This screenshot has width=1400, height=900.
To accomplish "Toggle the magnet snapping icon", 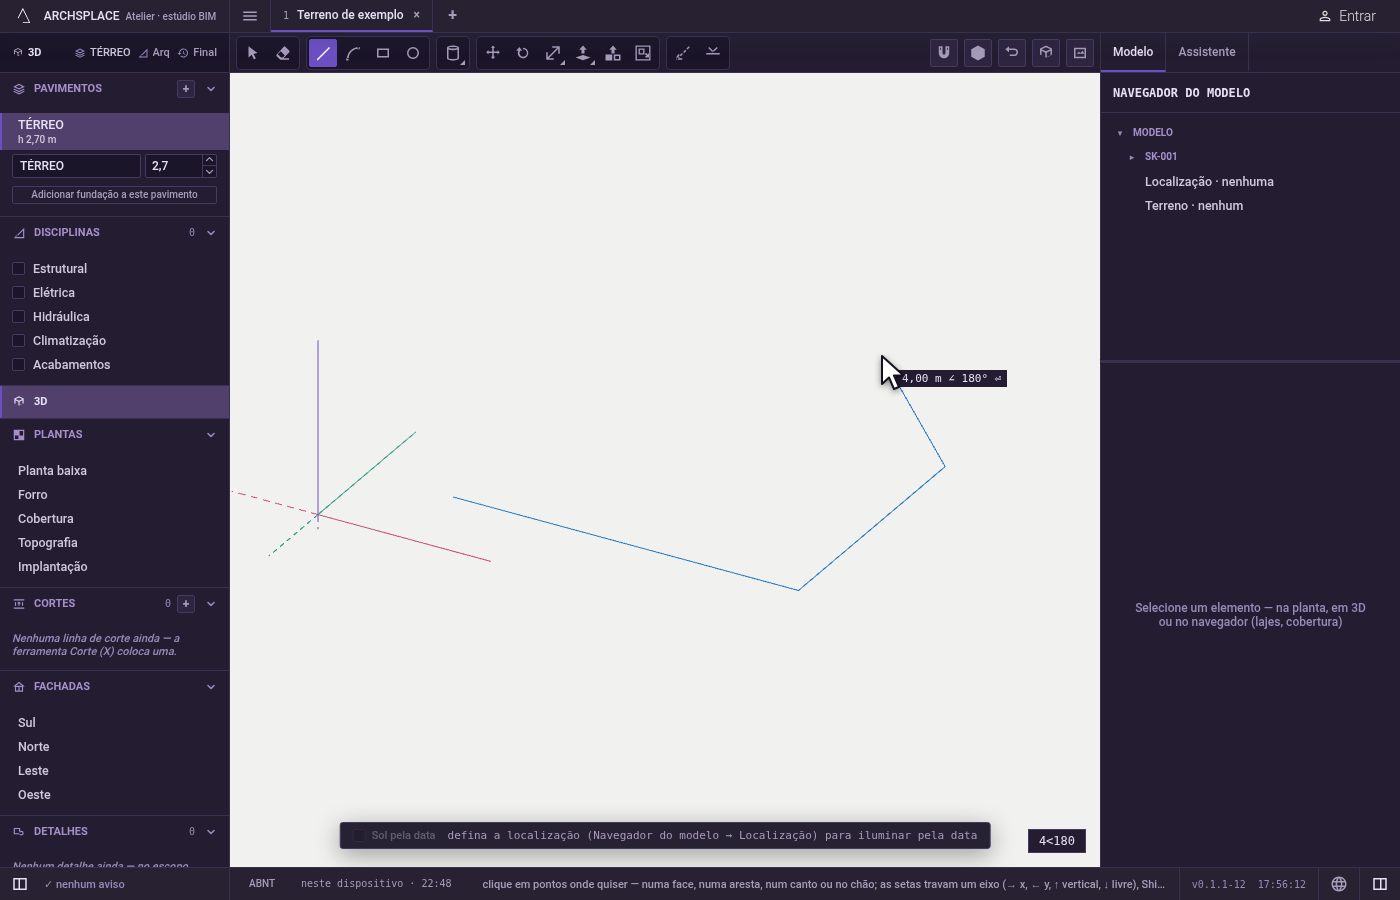I will point(944,53).
